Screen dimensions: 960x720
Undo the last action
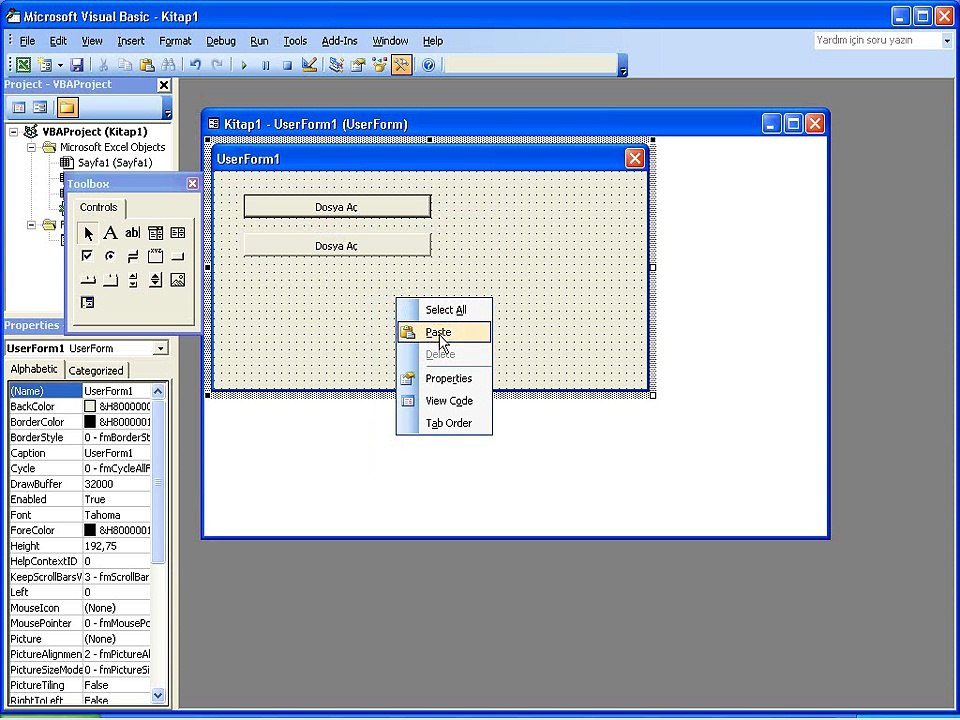(x=195, y=64)
